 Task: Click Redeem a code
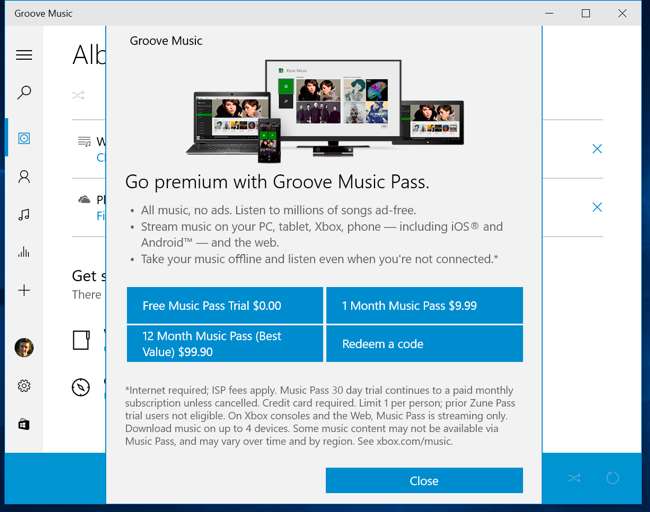[x=424, y=343]
